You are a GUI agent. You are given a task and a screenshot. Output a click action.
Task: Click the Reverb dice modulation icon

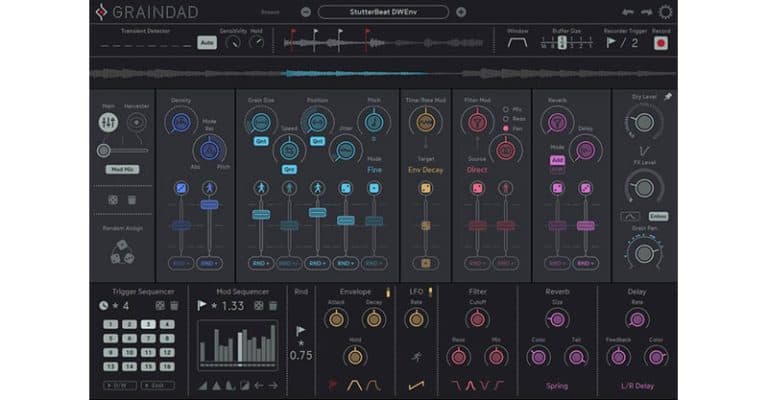point(557,188)
